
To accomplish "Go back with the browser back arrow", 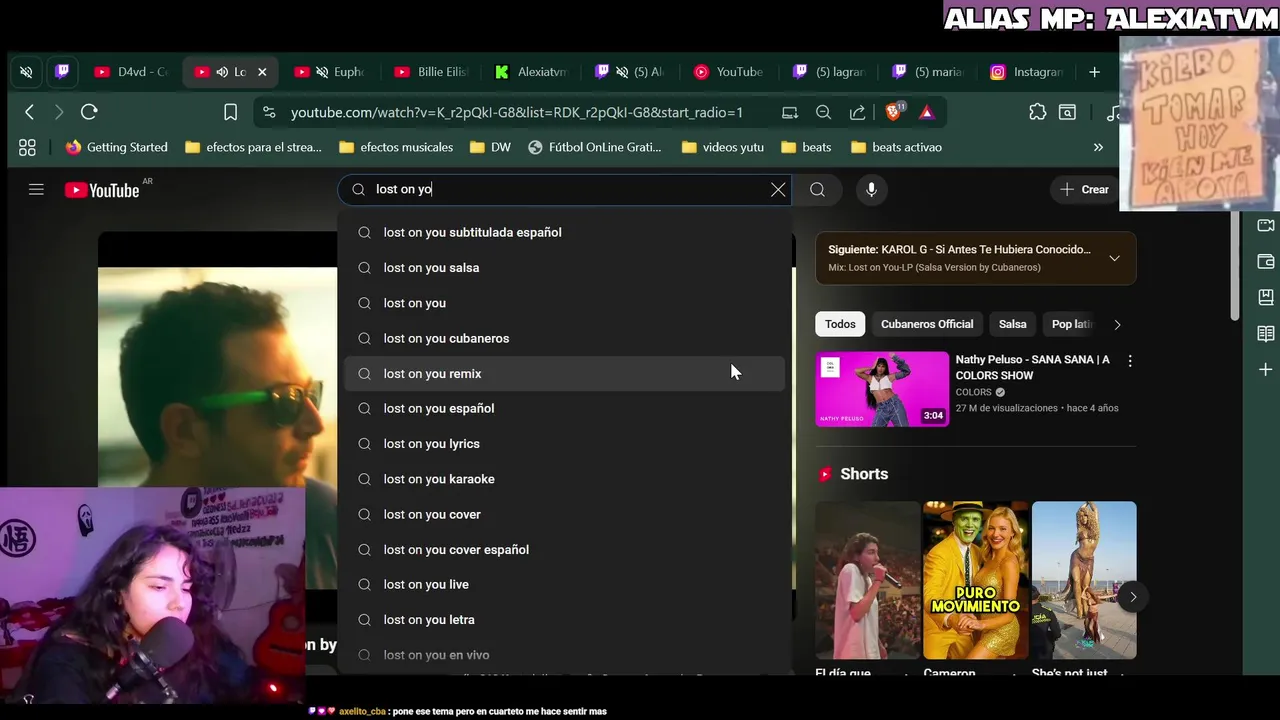I will [29, 112].
